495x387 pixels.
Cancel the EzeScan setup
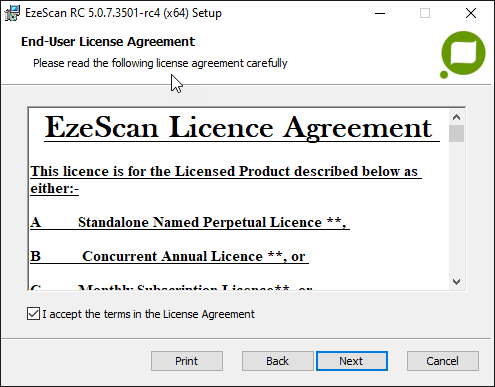click(443, 361)
